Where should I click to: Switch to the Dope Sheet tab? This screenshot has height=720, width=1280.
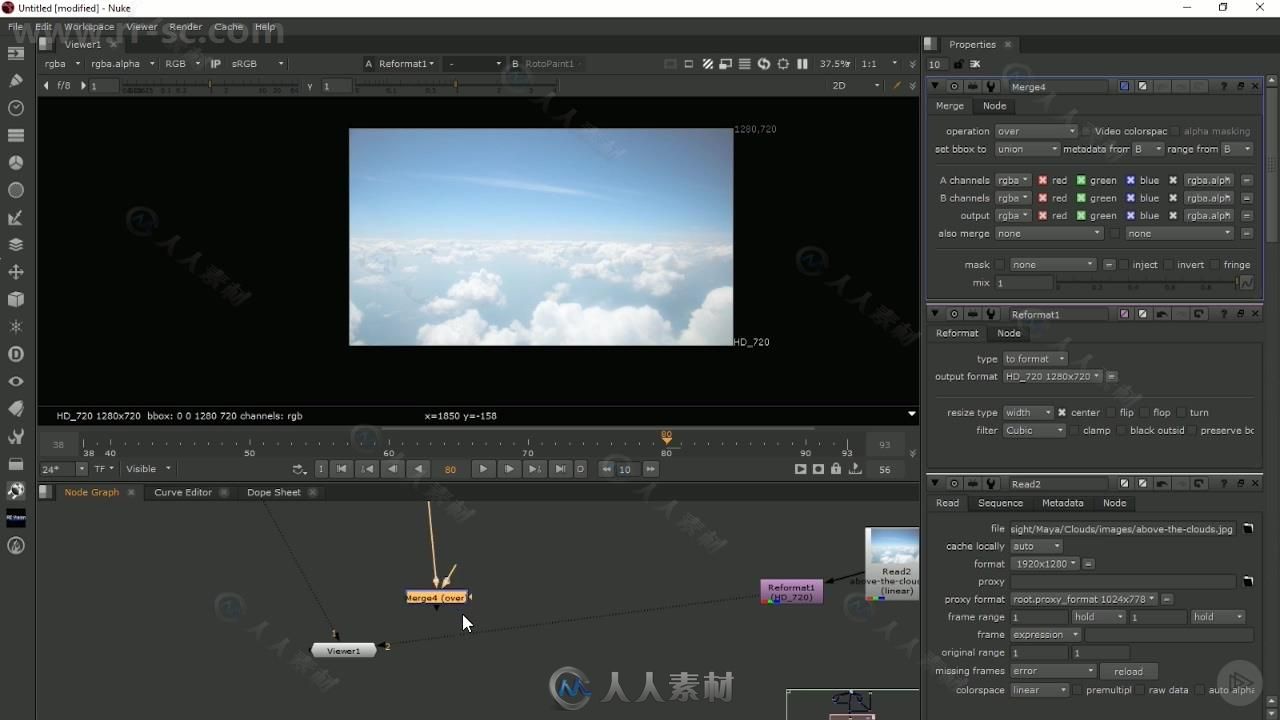[x=273, y=492]
